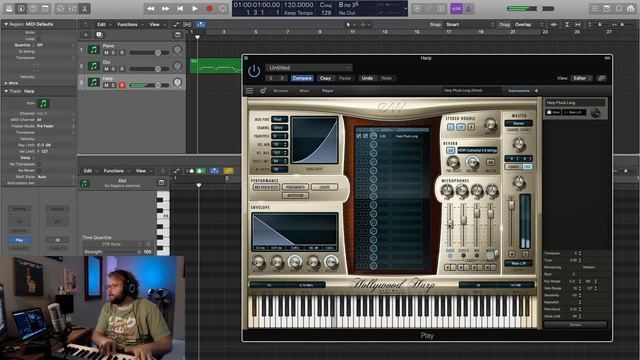Expand the More disclosure in Region inspector
Screen dimensions: 640x360
pos(6,83)
